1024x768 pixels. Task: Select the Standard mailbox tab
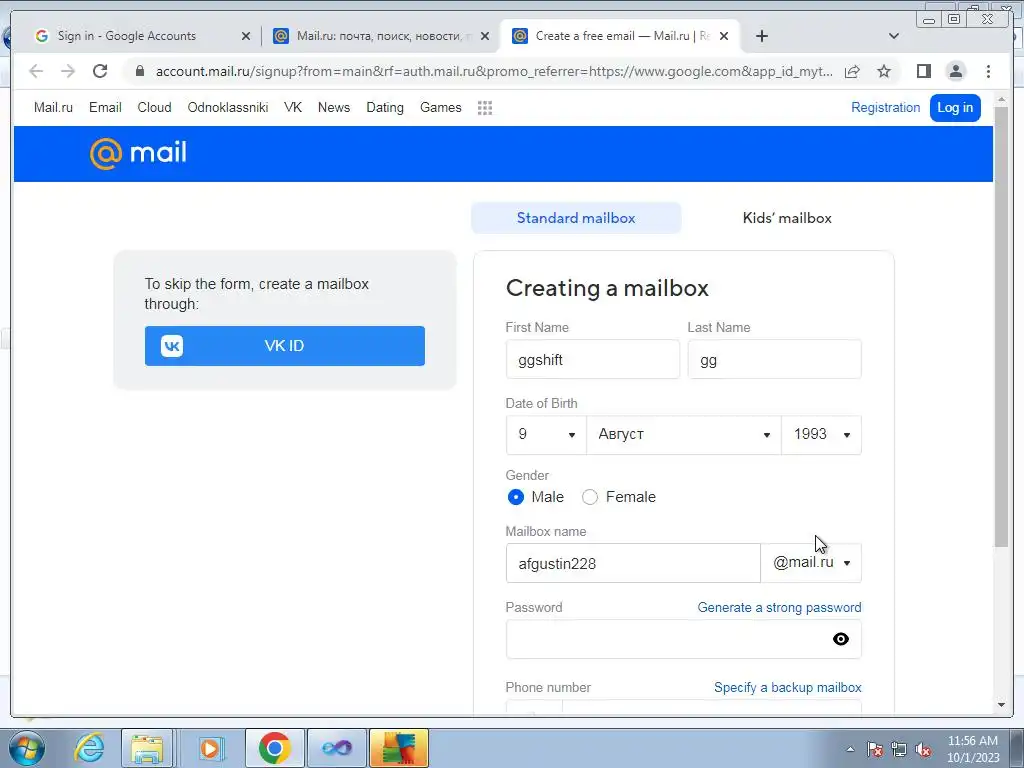coord(576,218)
